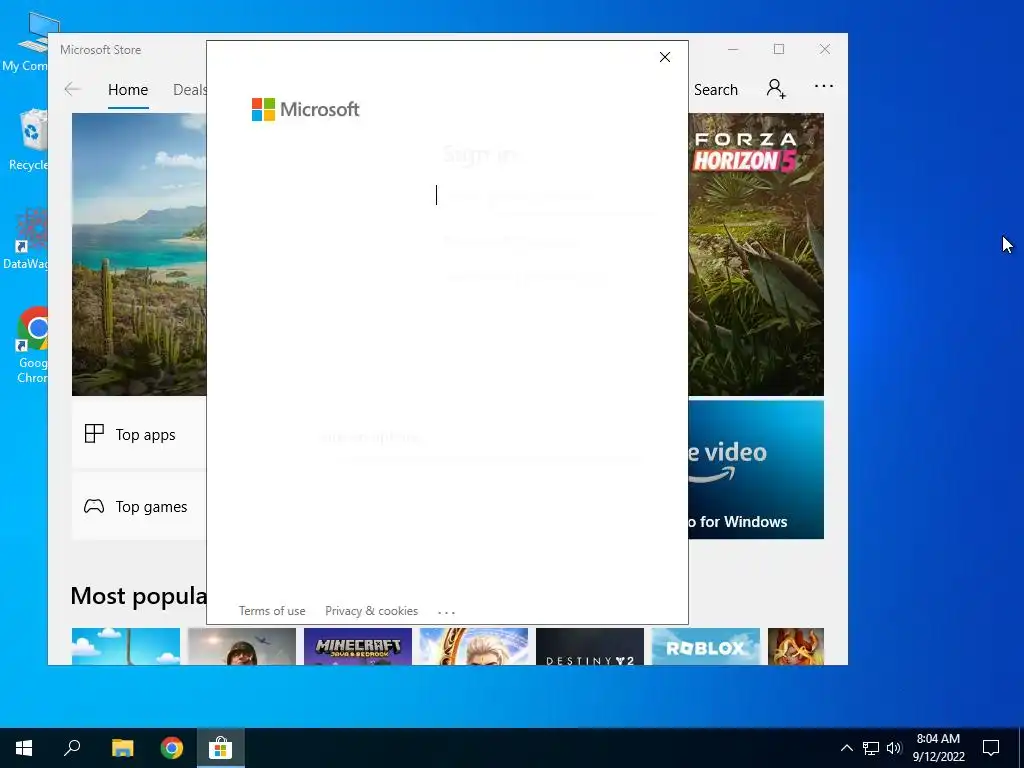
Task: Open taskbar search
Action: point(72,748)
